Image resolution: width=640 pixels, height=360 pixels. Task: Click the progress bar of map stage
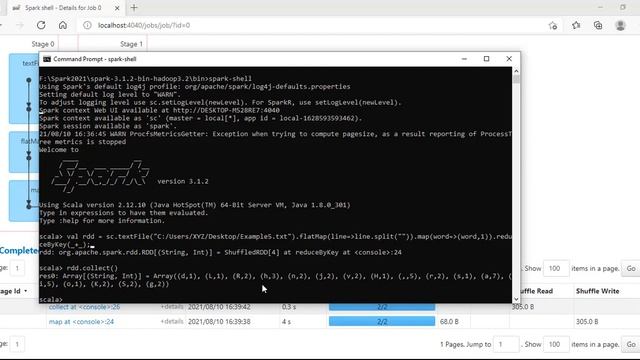(x=382, y=322)
